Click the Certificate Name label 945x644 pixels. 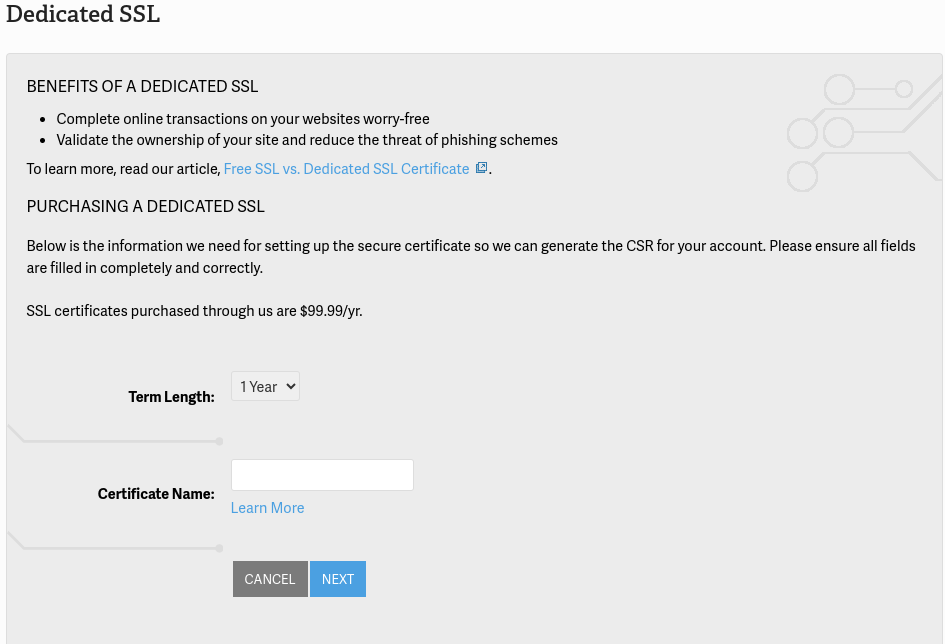[156, 494]
